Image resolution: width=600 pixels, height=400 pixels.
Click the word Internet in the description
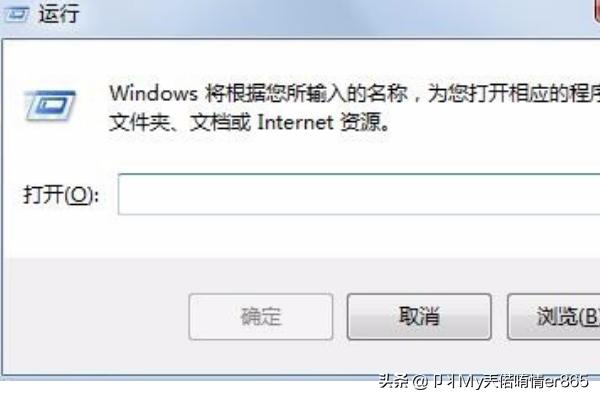point(295,122)
